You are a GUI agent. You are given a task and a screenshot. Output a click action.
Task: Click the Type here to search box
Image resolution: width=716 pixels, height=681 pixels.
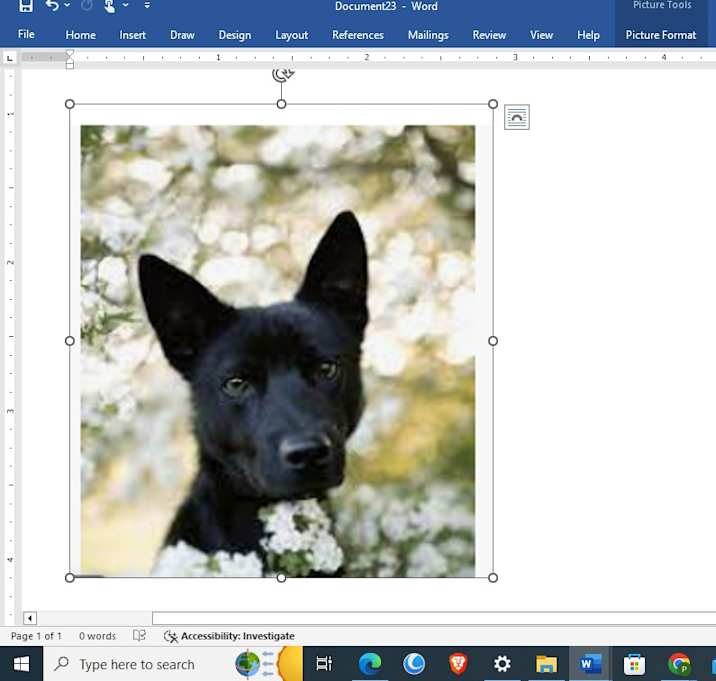pos(137,664)
